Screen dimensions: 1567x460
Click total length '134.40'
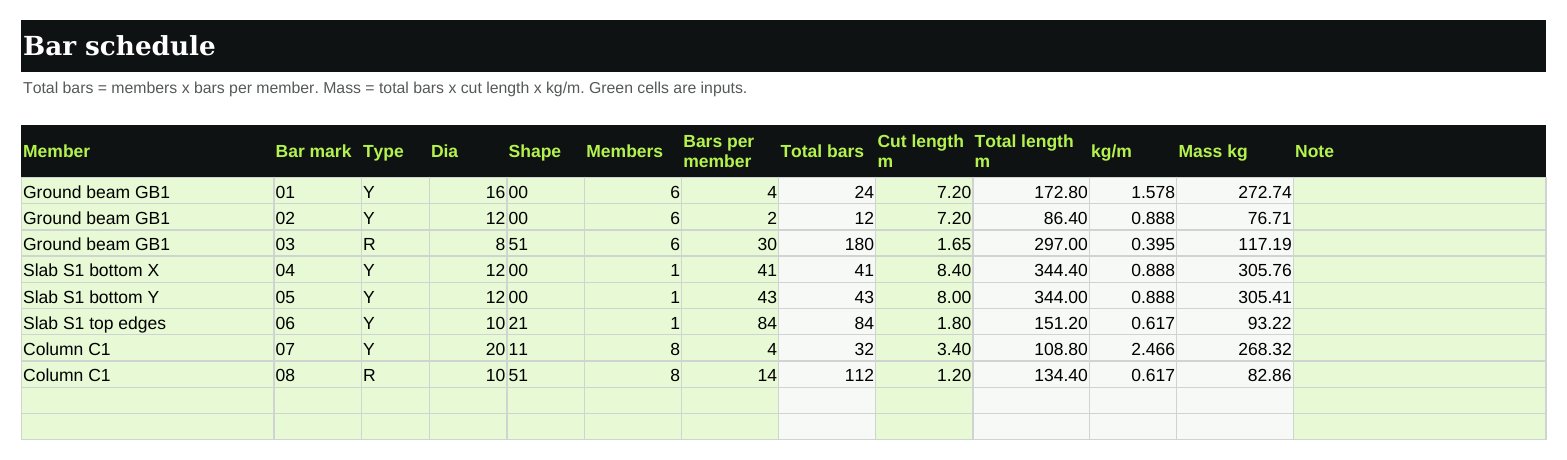[x=1031, y=375]
